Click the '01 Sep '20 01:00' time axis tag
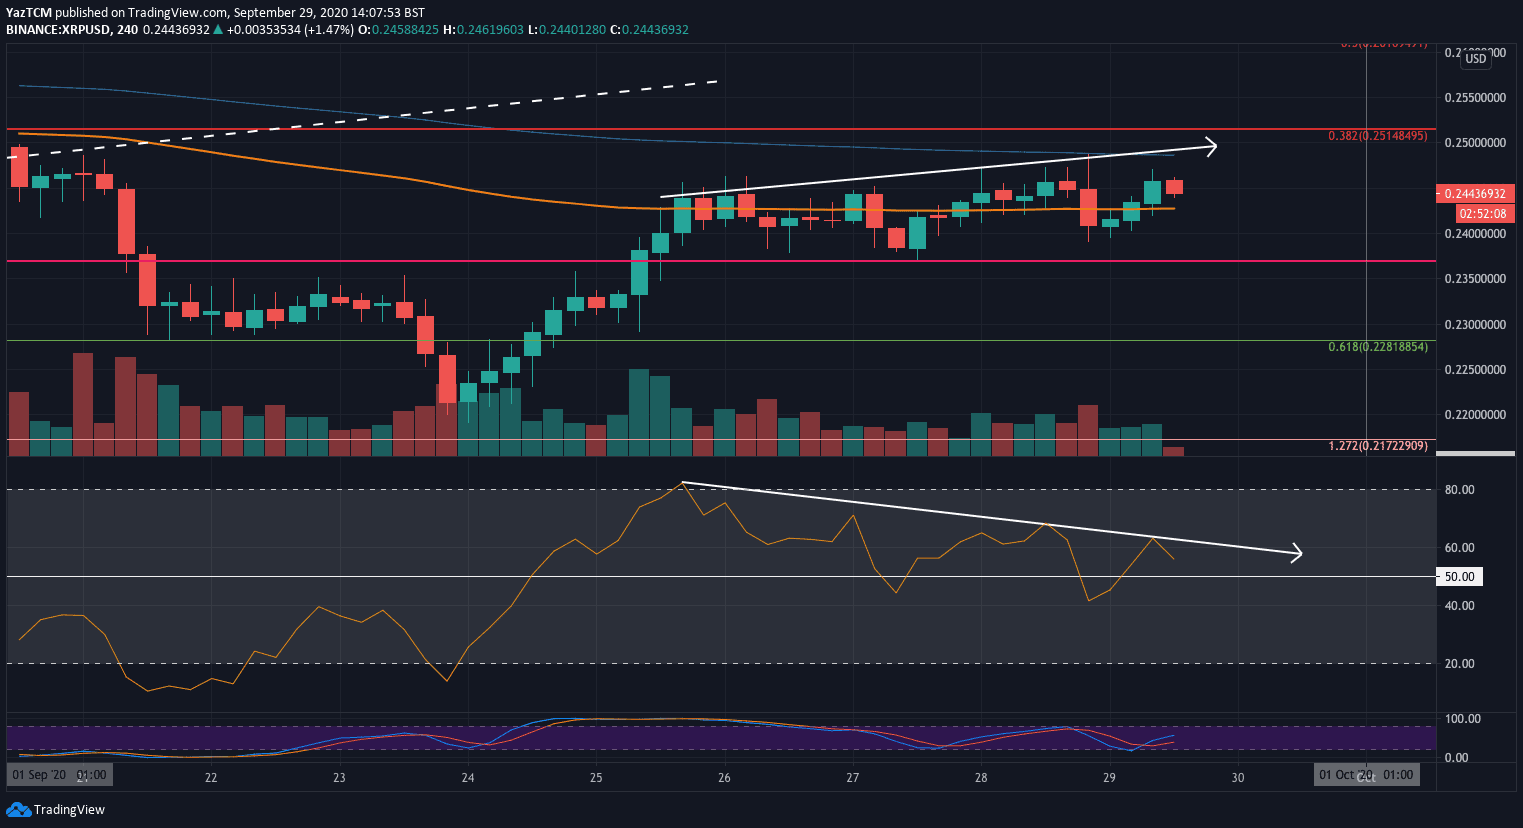 tap(58, 775)
